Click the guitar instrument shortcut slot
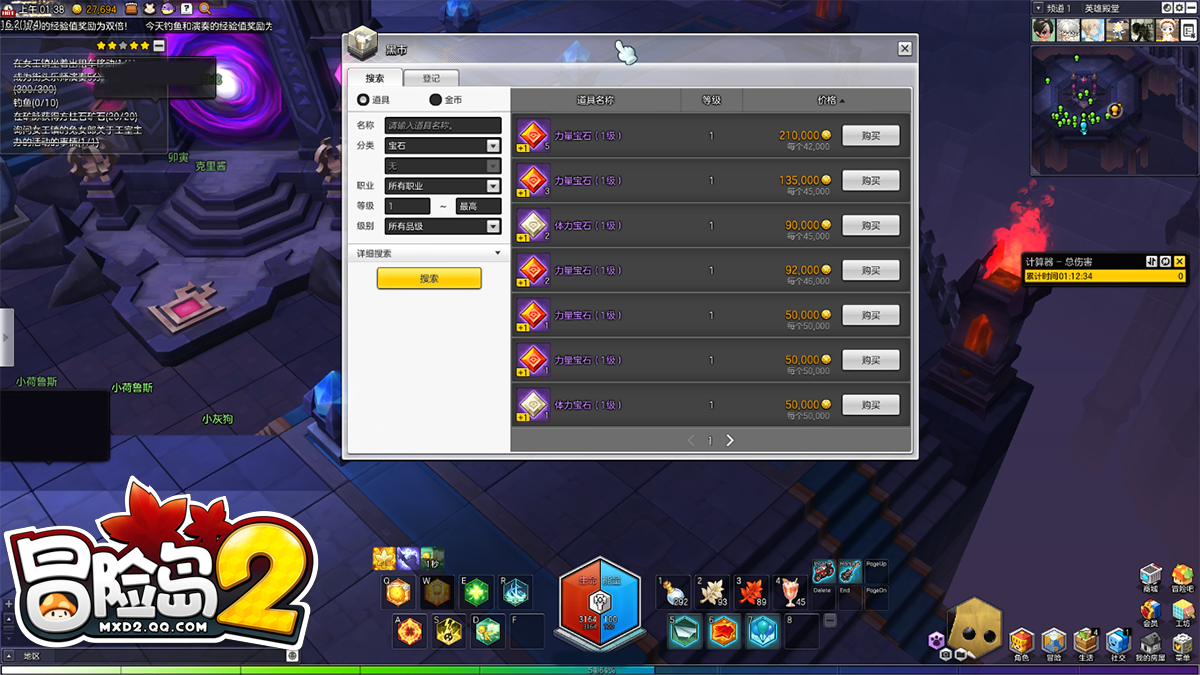The height and width of the screenshot is (675, 1200). tap(850, 571)
